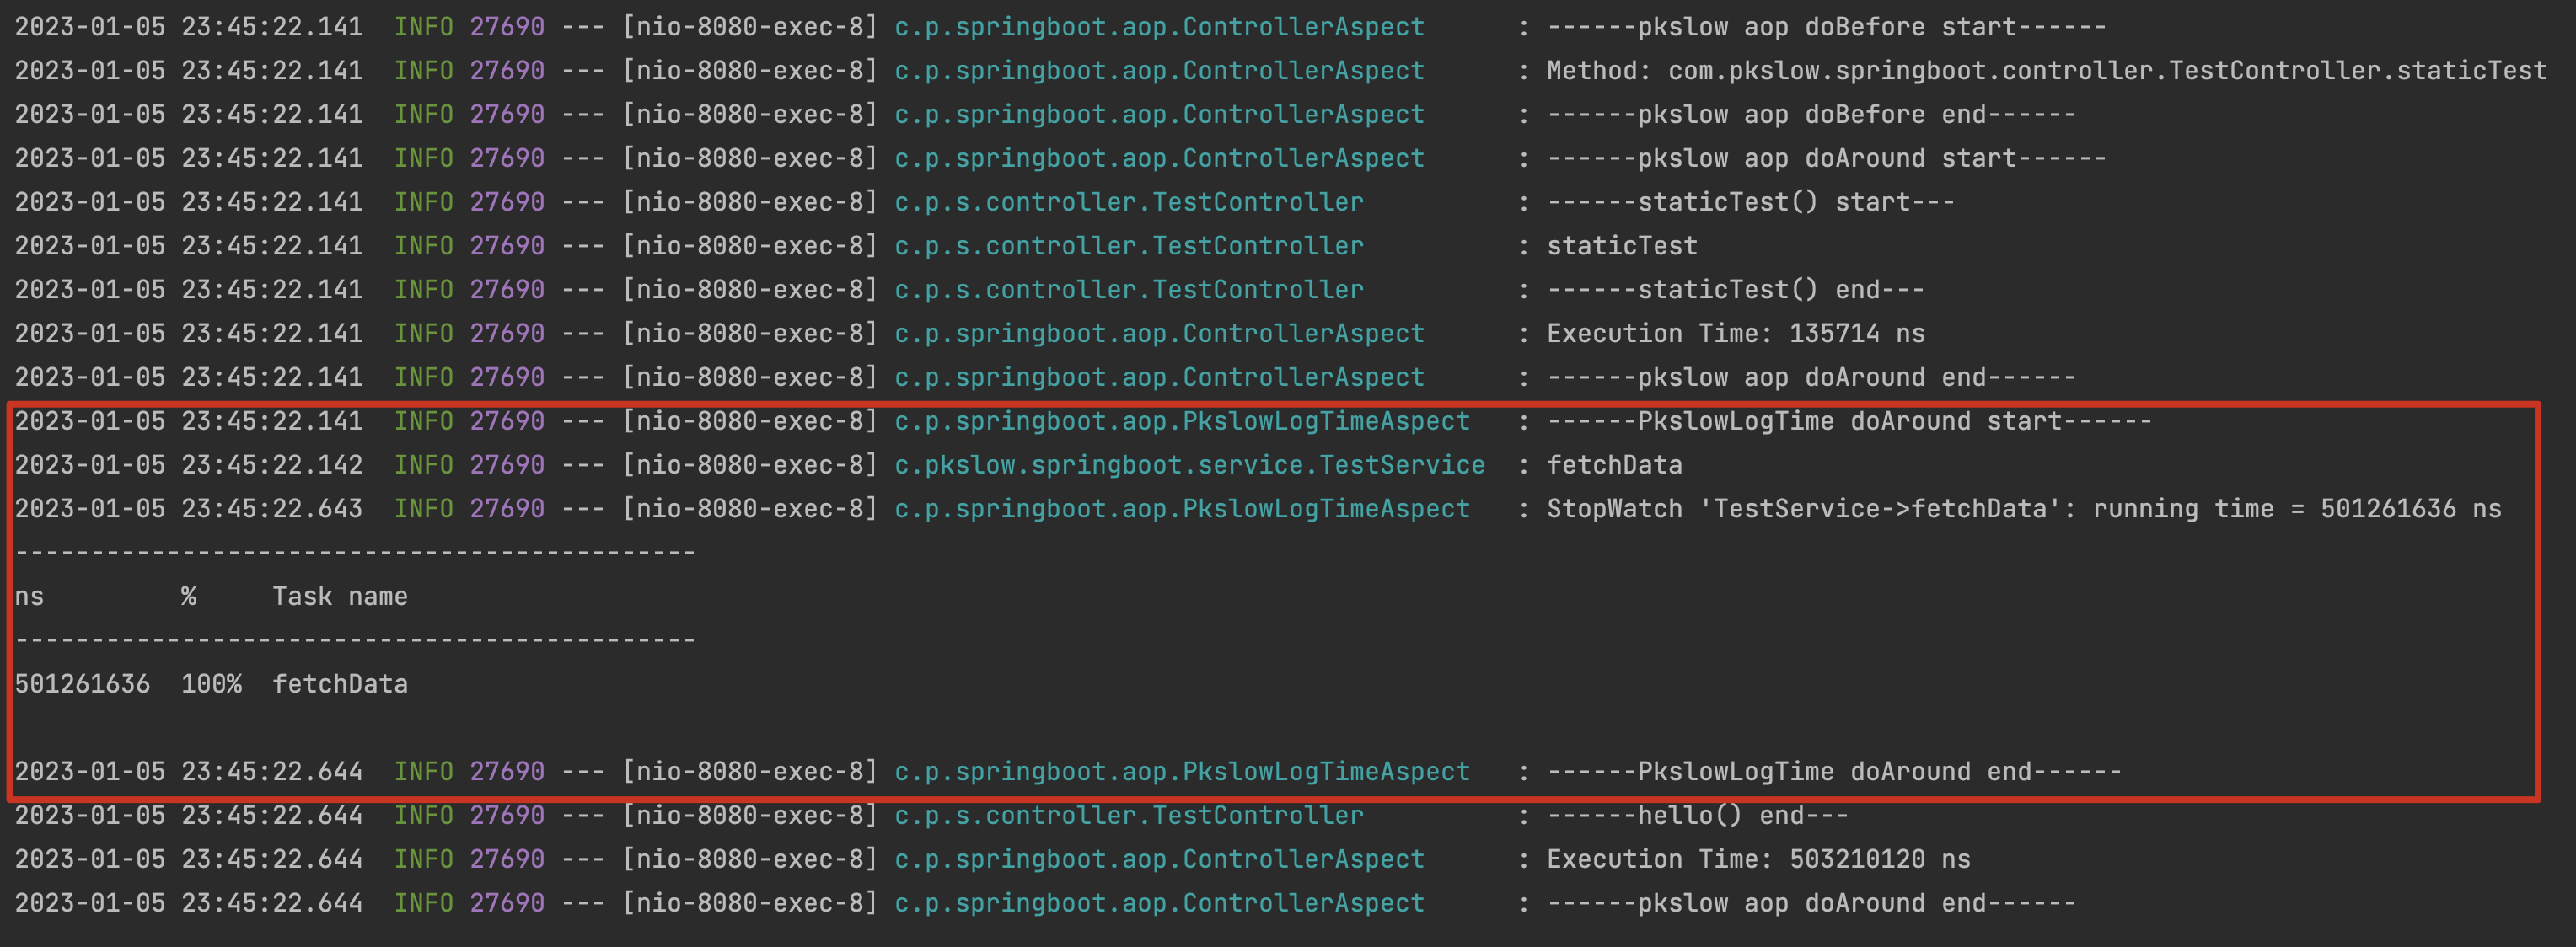Screen dimensions: 2576x947
Task: Click the c.pkslow.springboot.service.TestService logger name
Action: [x=1189, y=465]
